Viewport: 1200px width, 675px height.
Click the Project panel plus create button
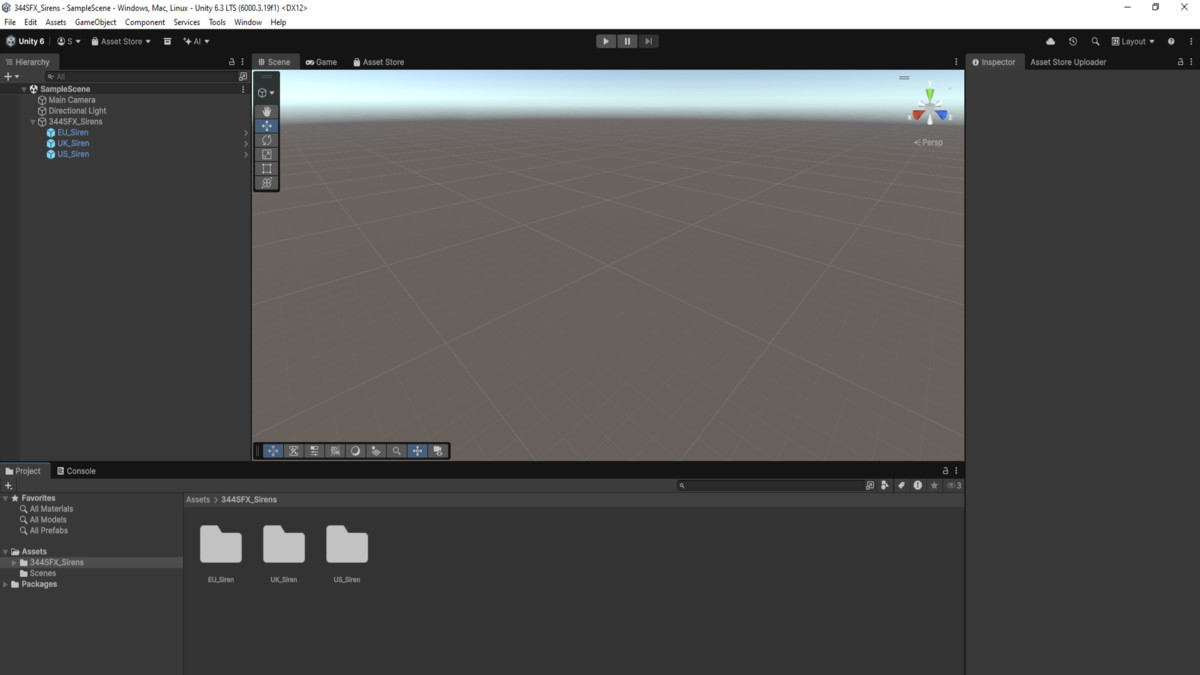(9, 485)
